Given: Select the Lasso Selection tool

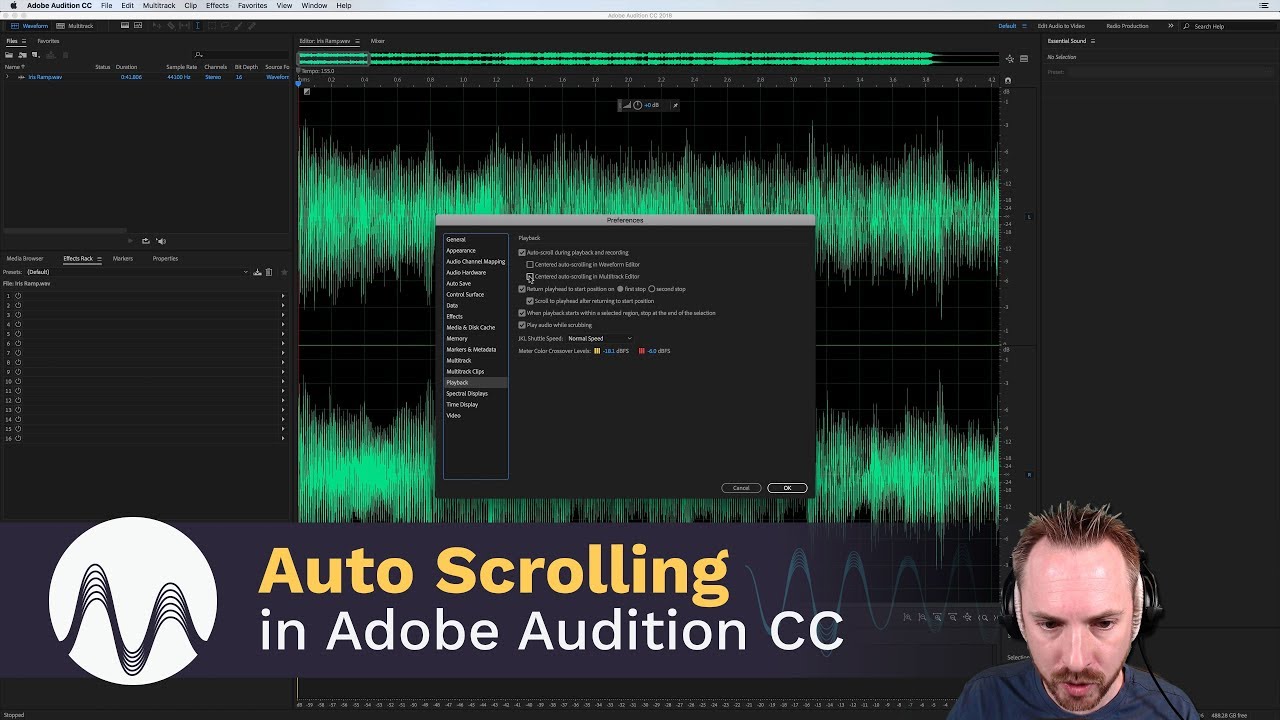Looking at the screenshot, I should 225,26.
